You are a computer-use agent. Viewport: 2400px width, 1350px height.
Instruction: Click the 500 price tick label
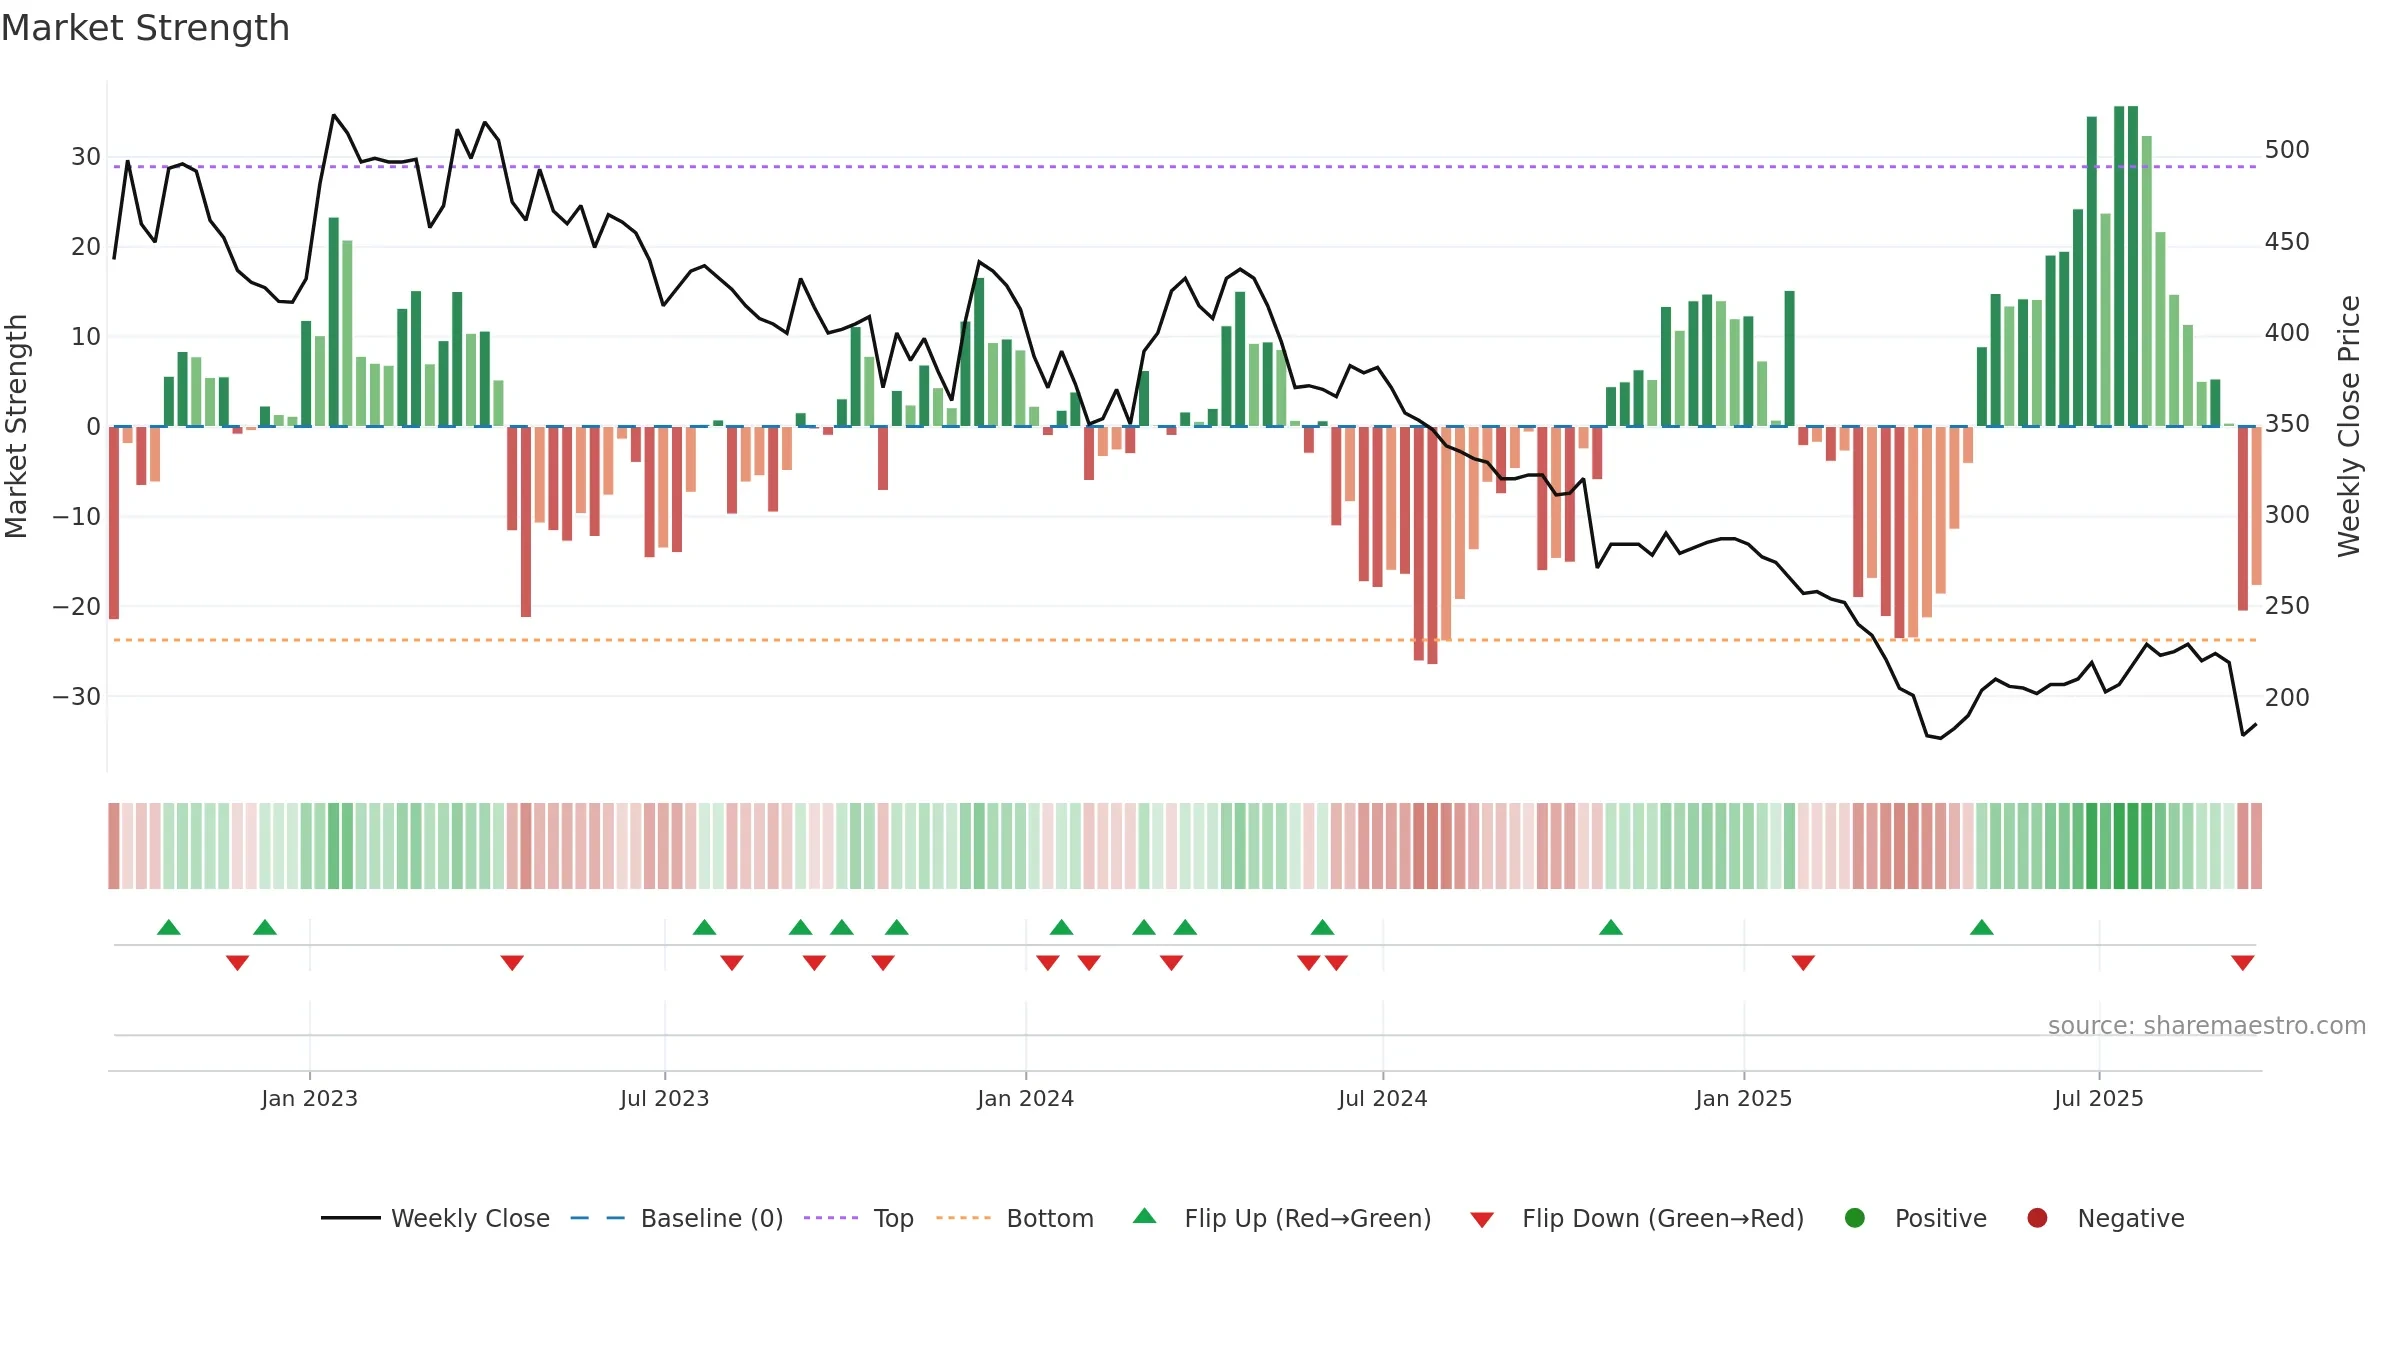point(2287,150)
